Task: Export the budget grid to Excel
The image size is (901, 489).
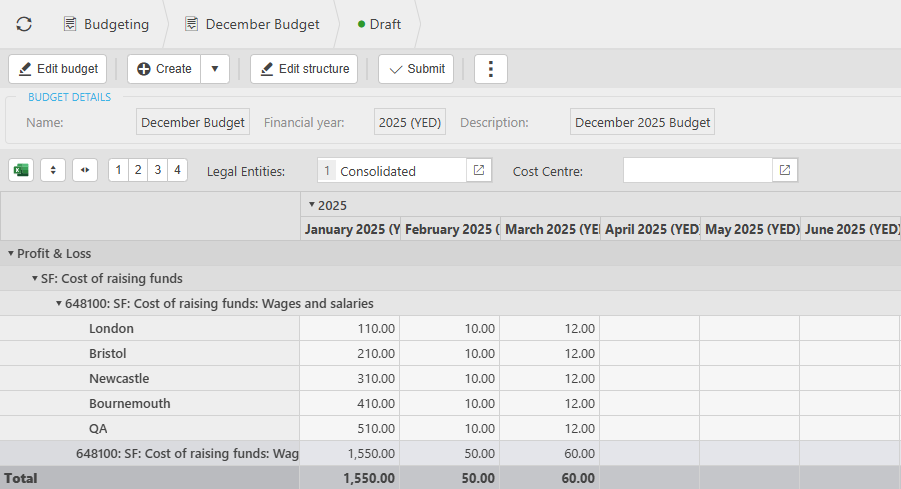Action: point(21,170)
